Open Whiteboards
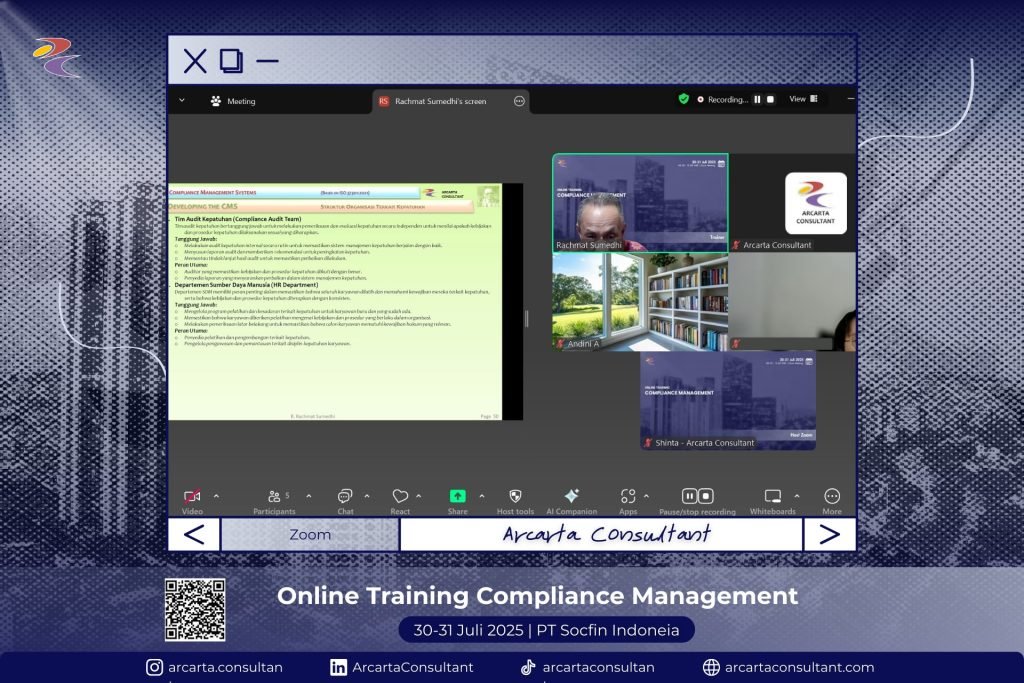The image size is (1024, 683). (x=772, y=496)
